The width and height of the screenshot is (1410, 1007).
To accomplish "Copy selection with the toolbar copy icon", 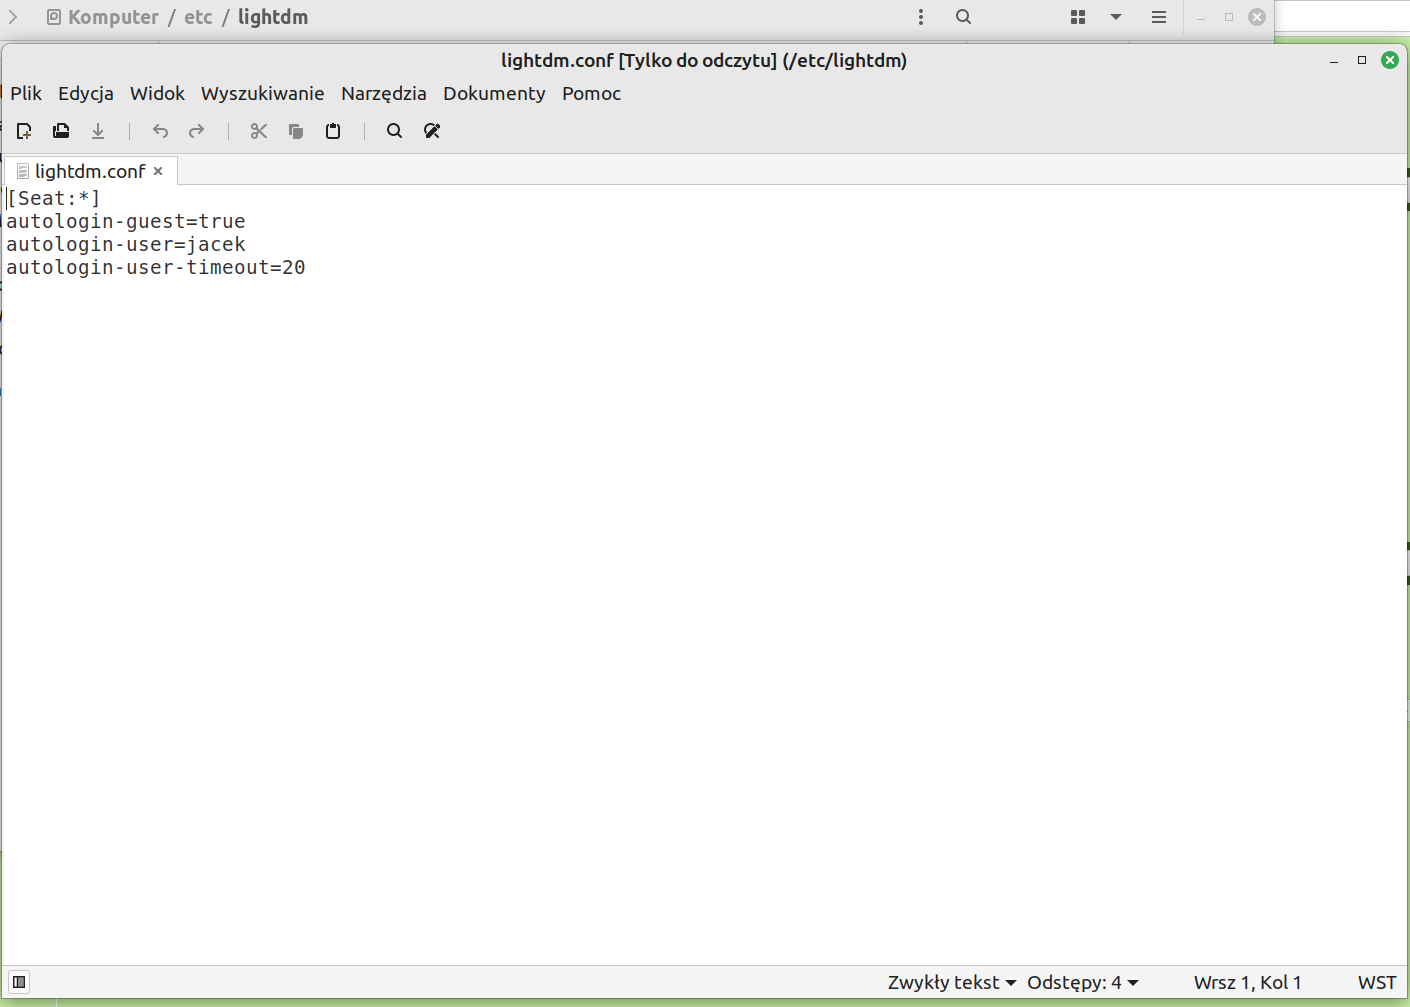I will click(296, 131).
